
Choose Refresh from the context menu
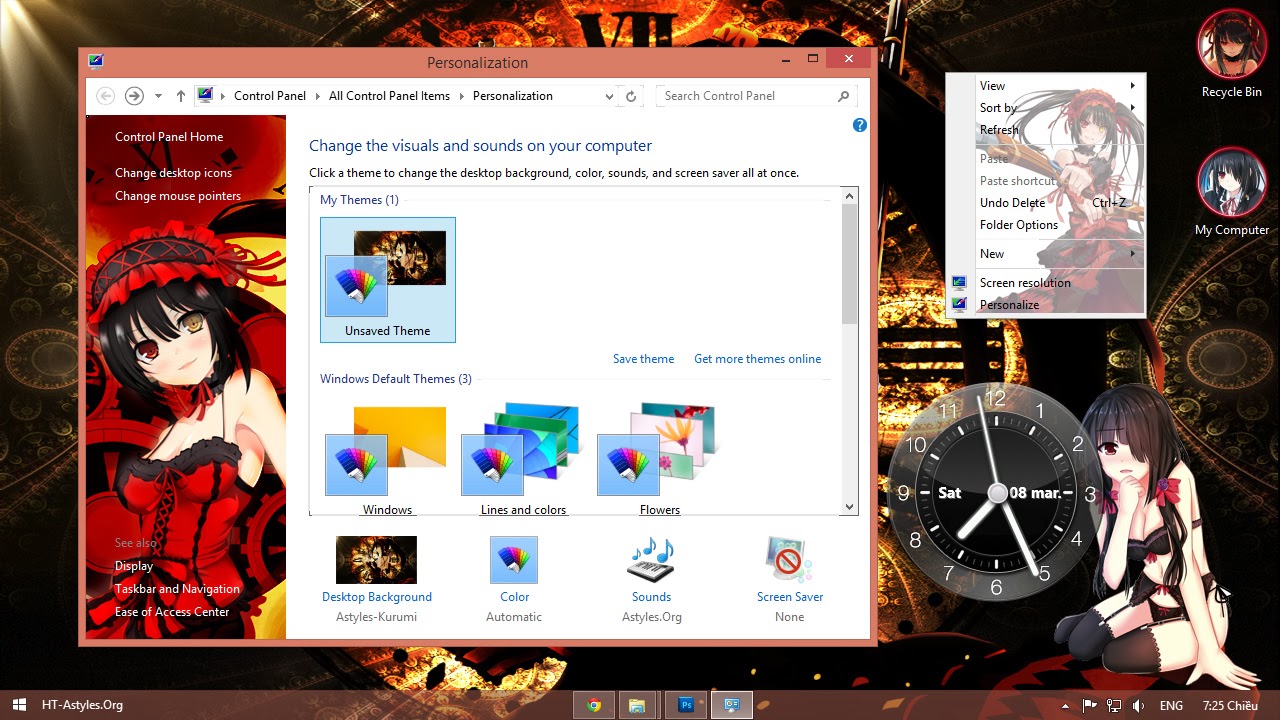1046,130
